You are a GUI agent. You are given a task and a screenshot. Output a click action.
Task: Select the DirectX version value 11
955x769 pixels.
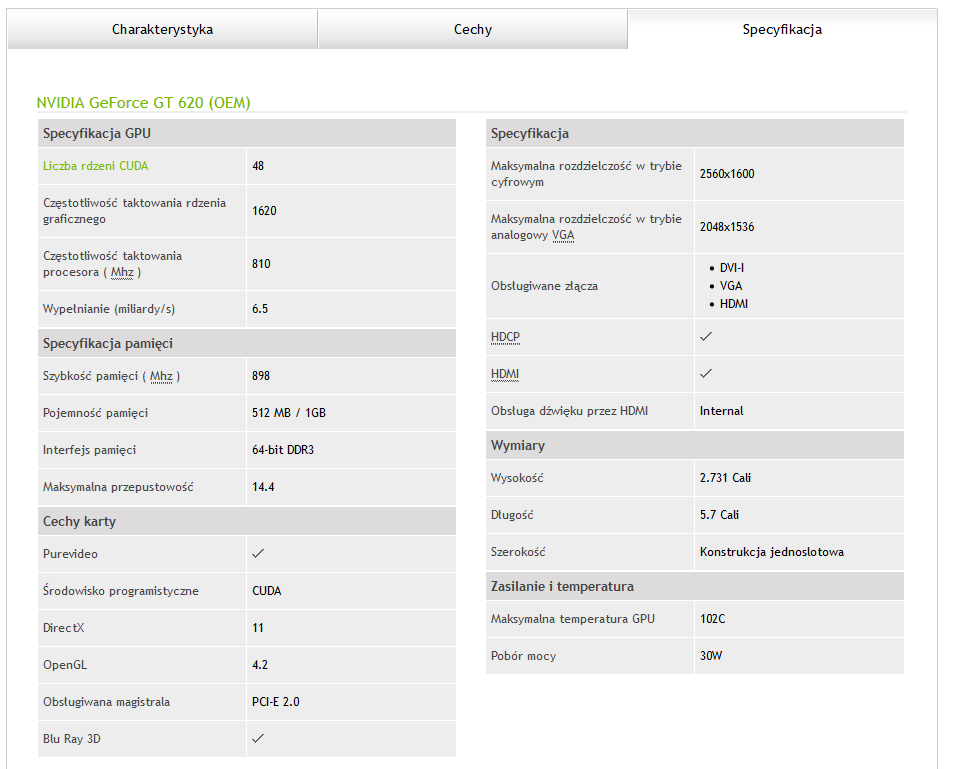[258, 628]
